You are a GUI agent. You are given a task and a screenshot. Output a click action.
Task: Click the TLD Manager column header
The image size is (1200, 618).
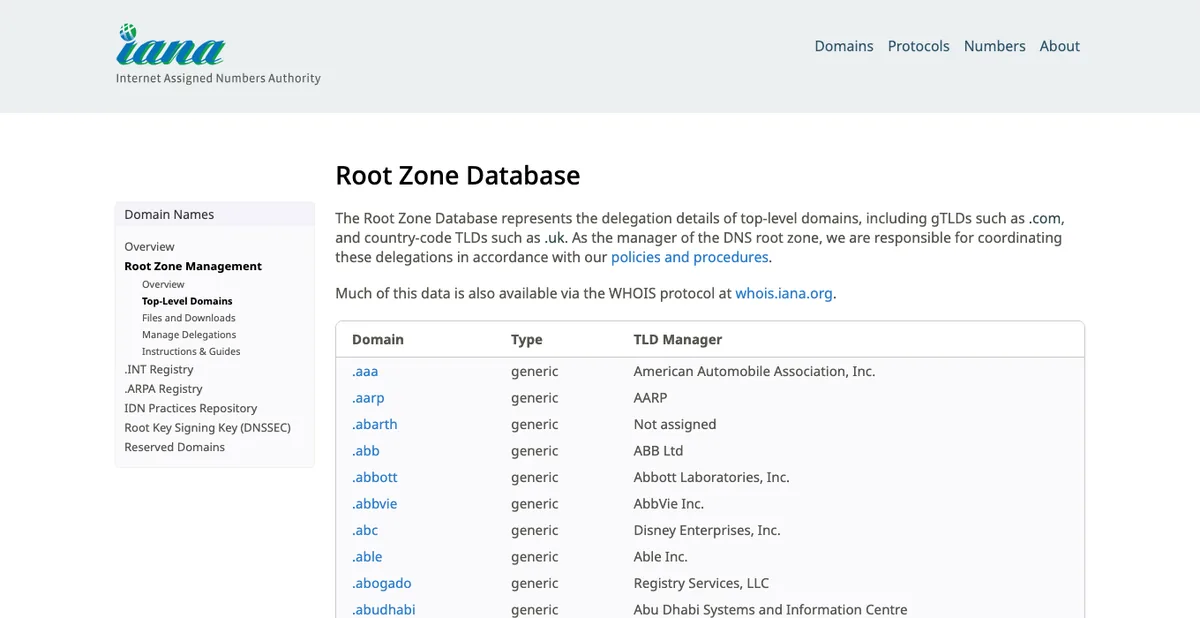(x=678, y=339)
